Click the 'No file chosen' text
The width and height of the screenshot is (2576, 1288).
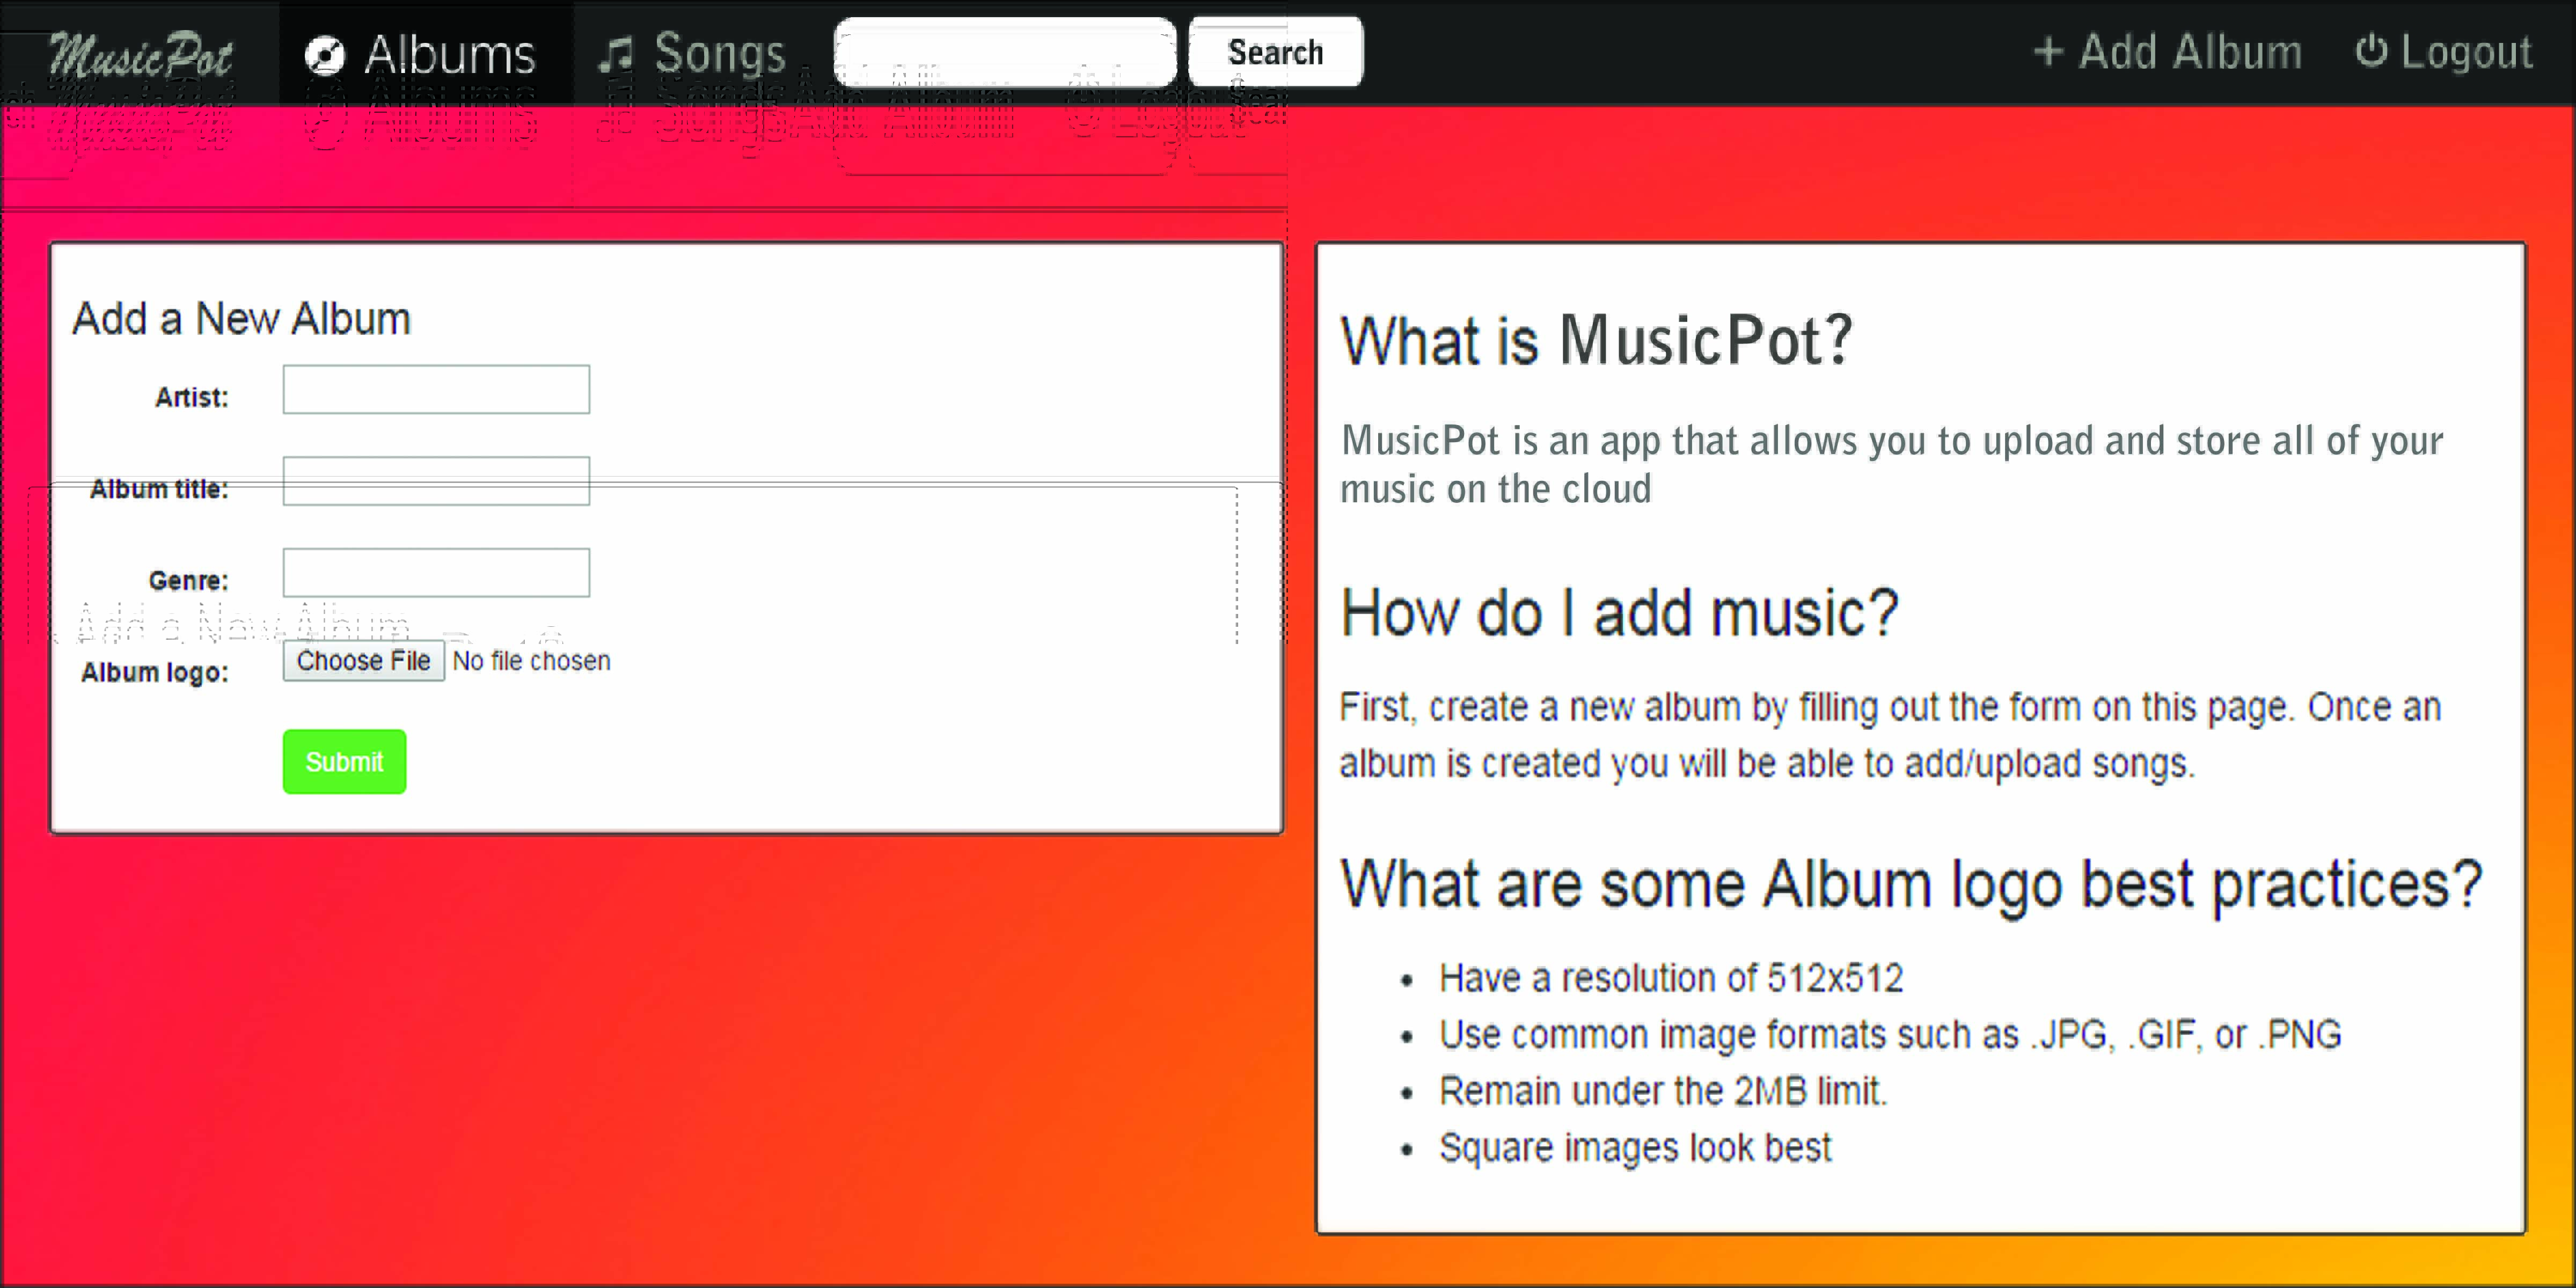tap(531, 661)
